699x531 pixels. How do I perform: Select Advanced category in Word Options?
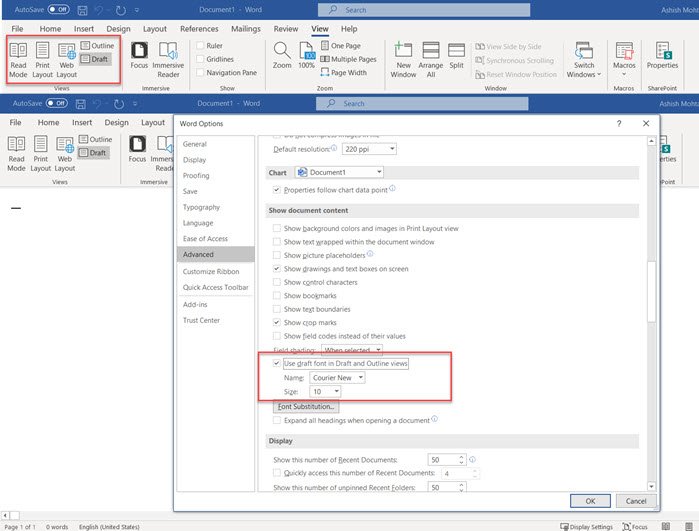216,254
